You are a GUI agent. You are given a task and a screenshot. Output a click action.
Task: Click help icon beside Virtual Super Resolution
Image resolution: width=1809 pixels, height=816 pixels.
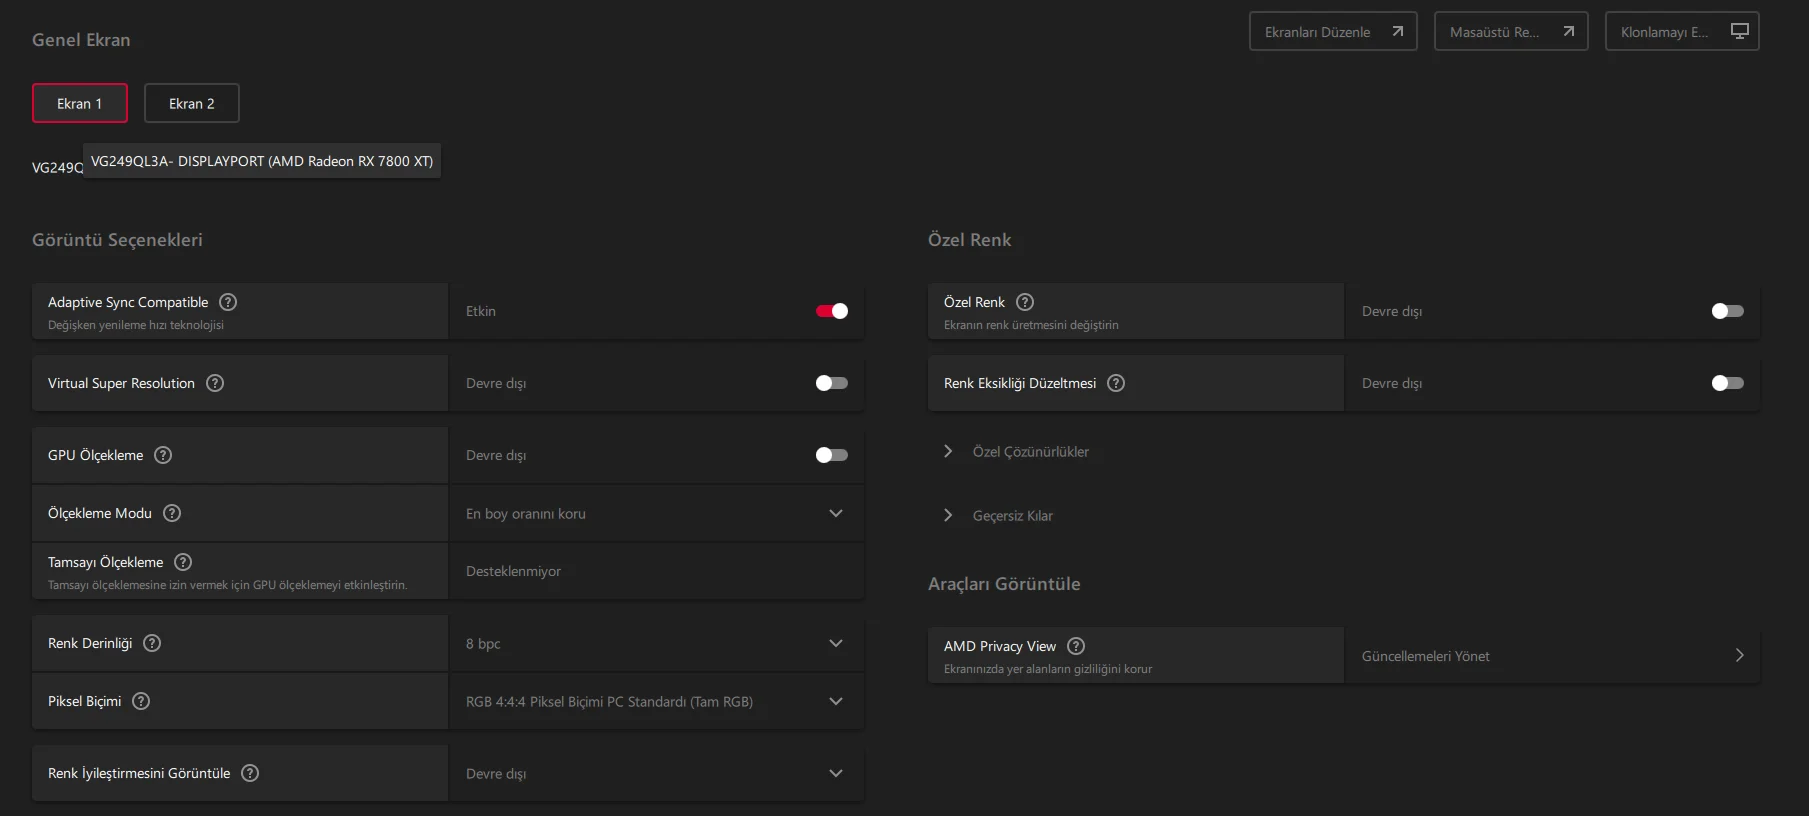click(x=215, y=383)
